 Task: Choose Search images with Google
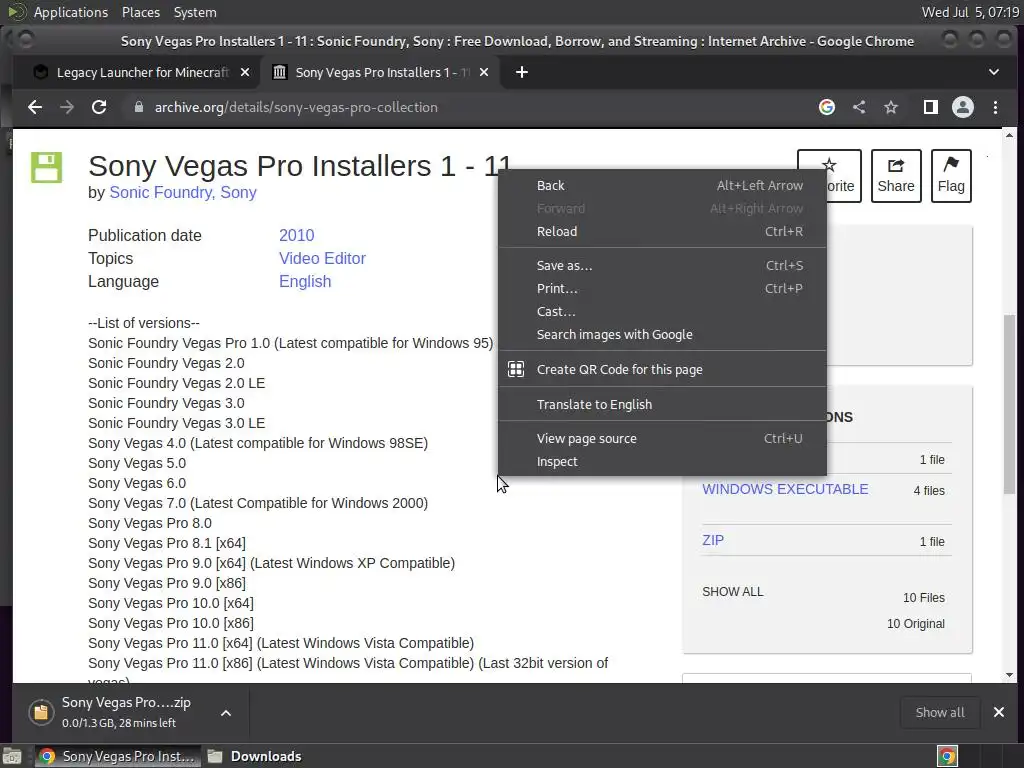pos(662,334)
